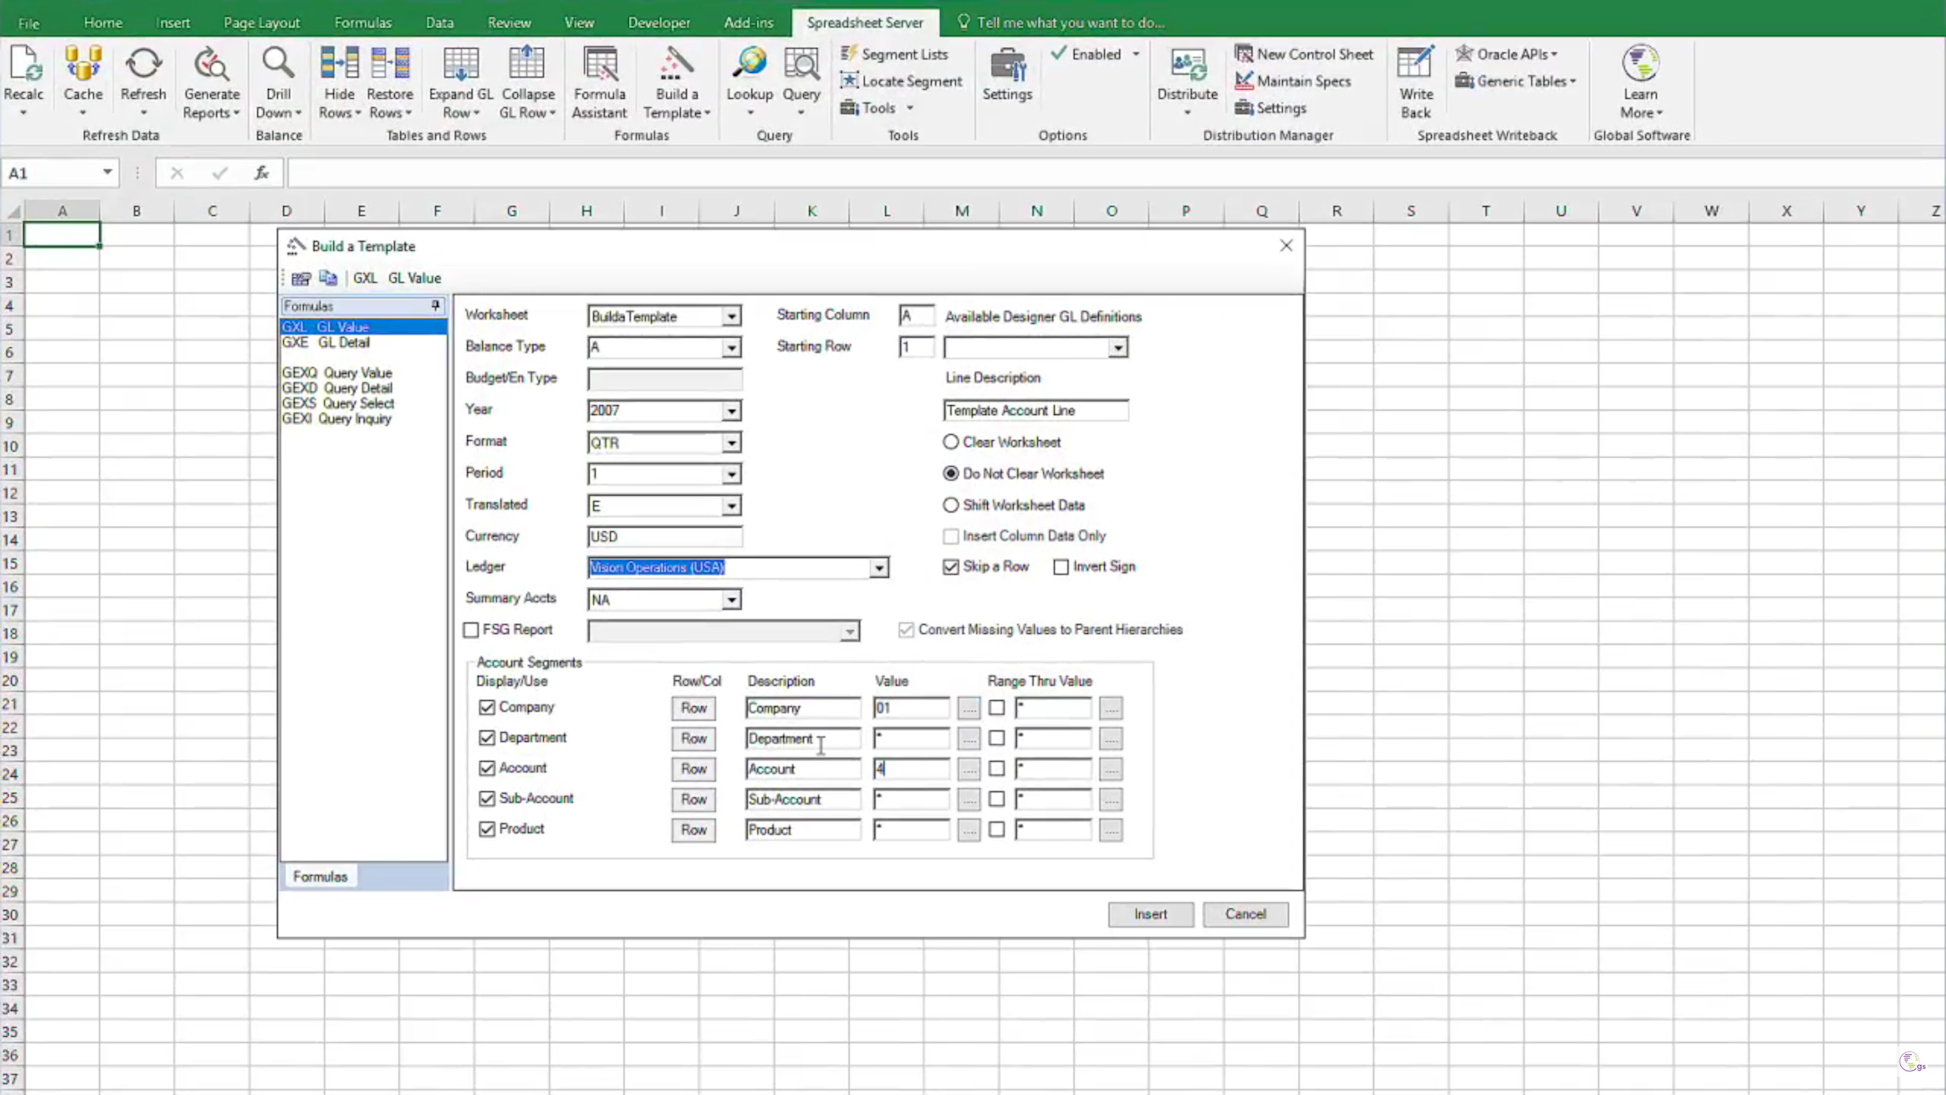Select the Clear Worksheet radio button
The height and width of the screenshot is (1095, 1946).
click(950, 441)
